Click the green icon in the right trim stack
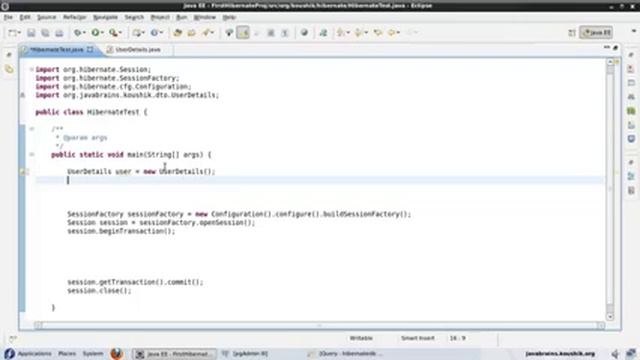Image resolution: width=640 pixels, height=360 pixels. coord(631,111)
